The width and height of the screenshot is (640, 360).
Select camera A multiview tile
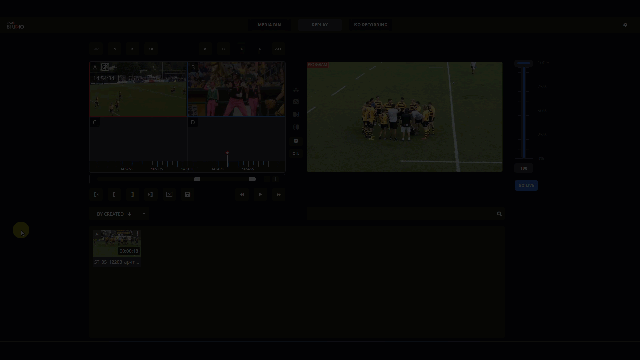coord(138,89)
